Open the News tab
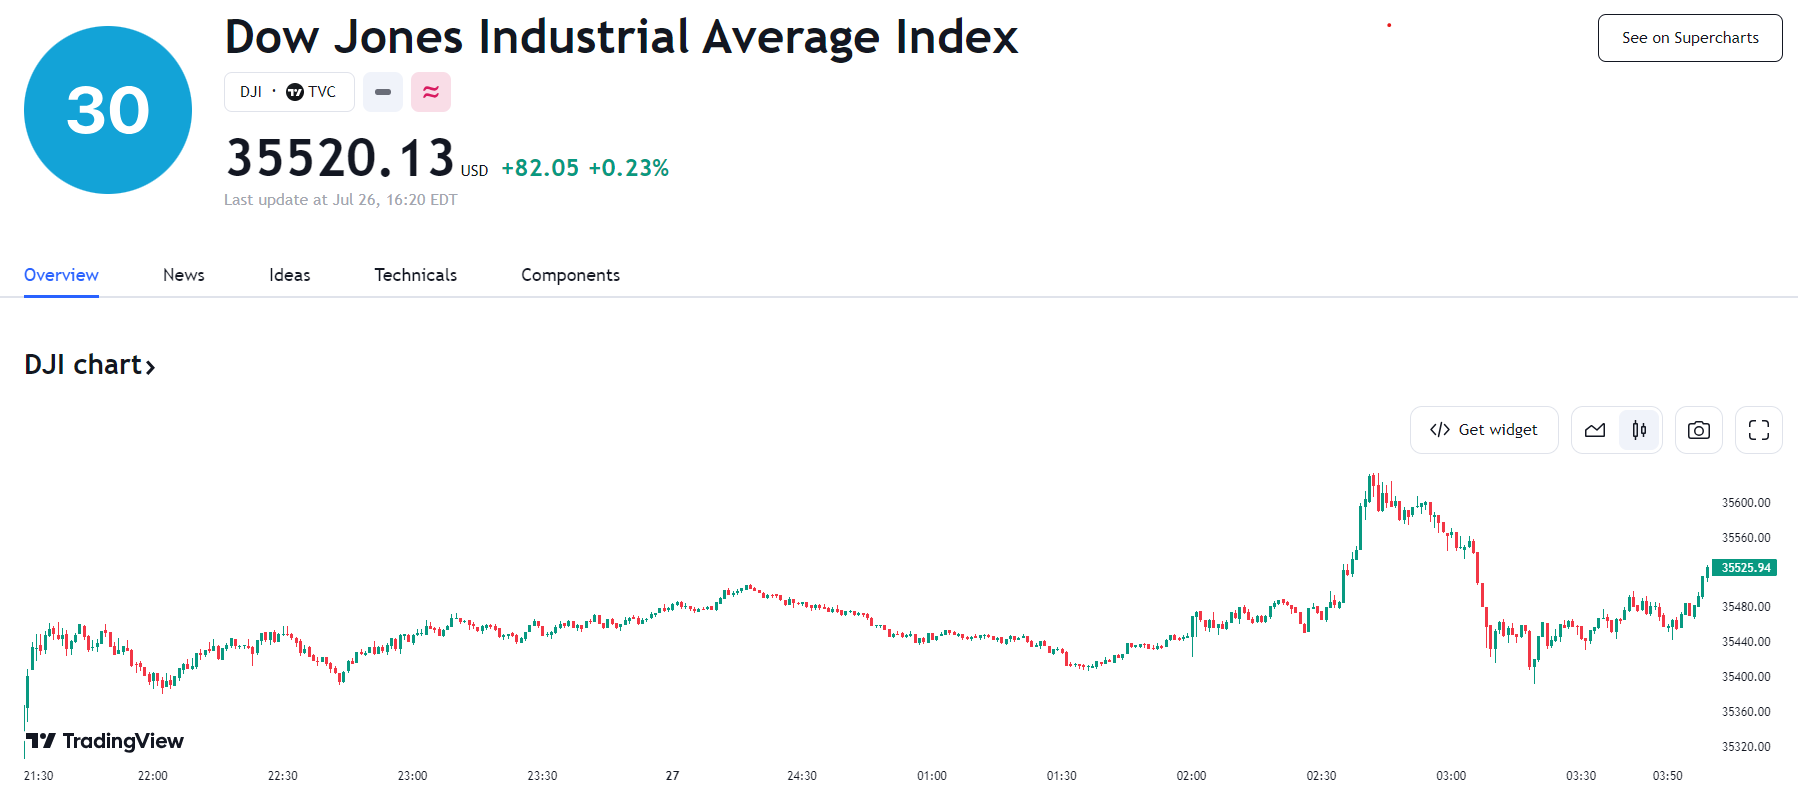Screen dimensions: 1798x798 pyautogui.click(x=184, y=275)
